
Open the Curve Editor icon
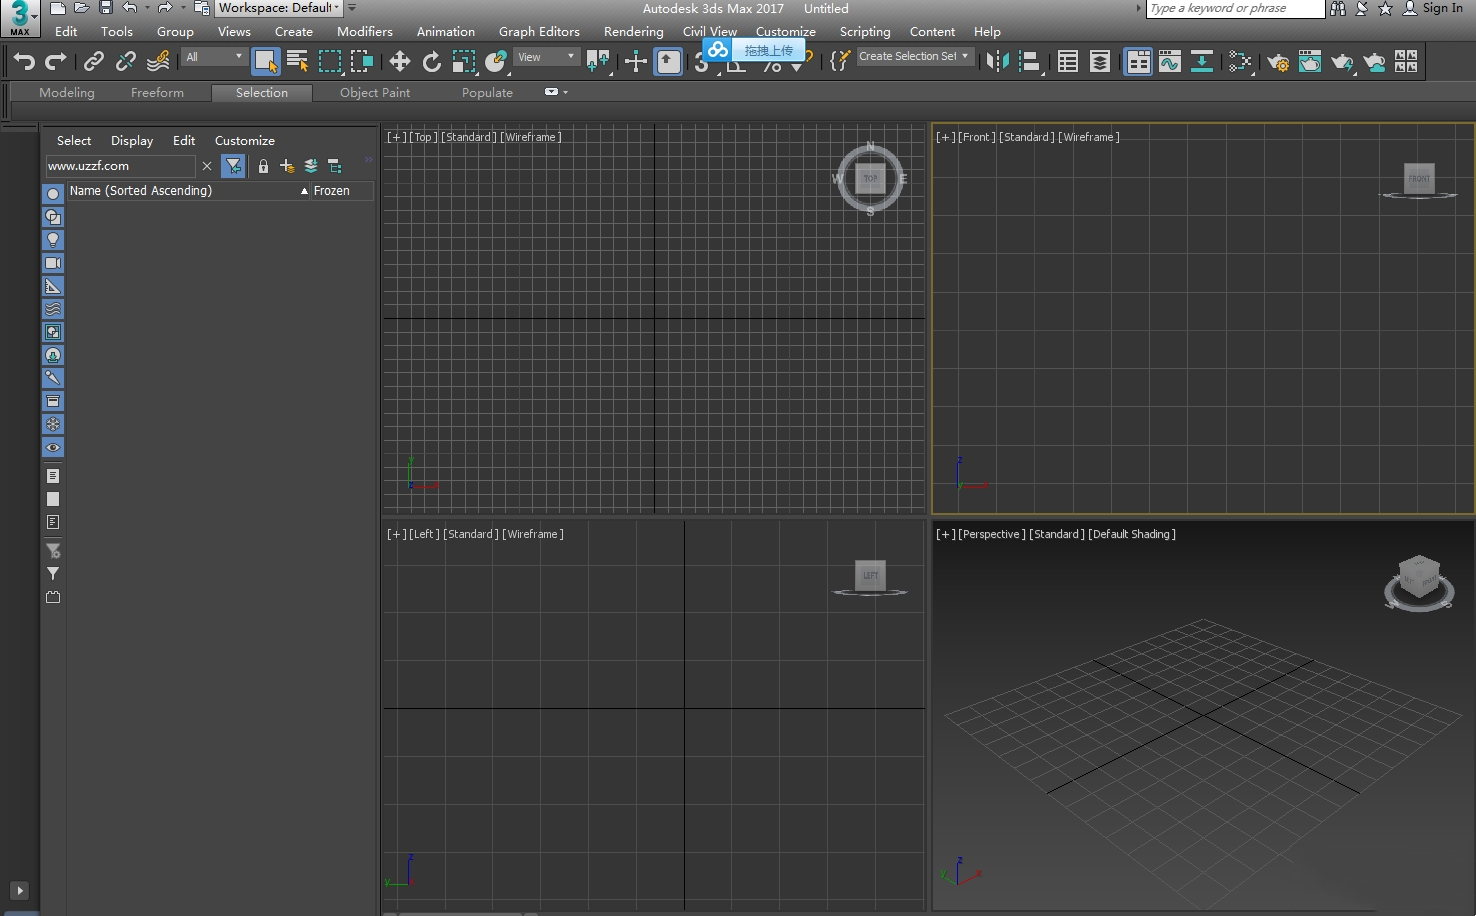coord(1170,62)
